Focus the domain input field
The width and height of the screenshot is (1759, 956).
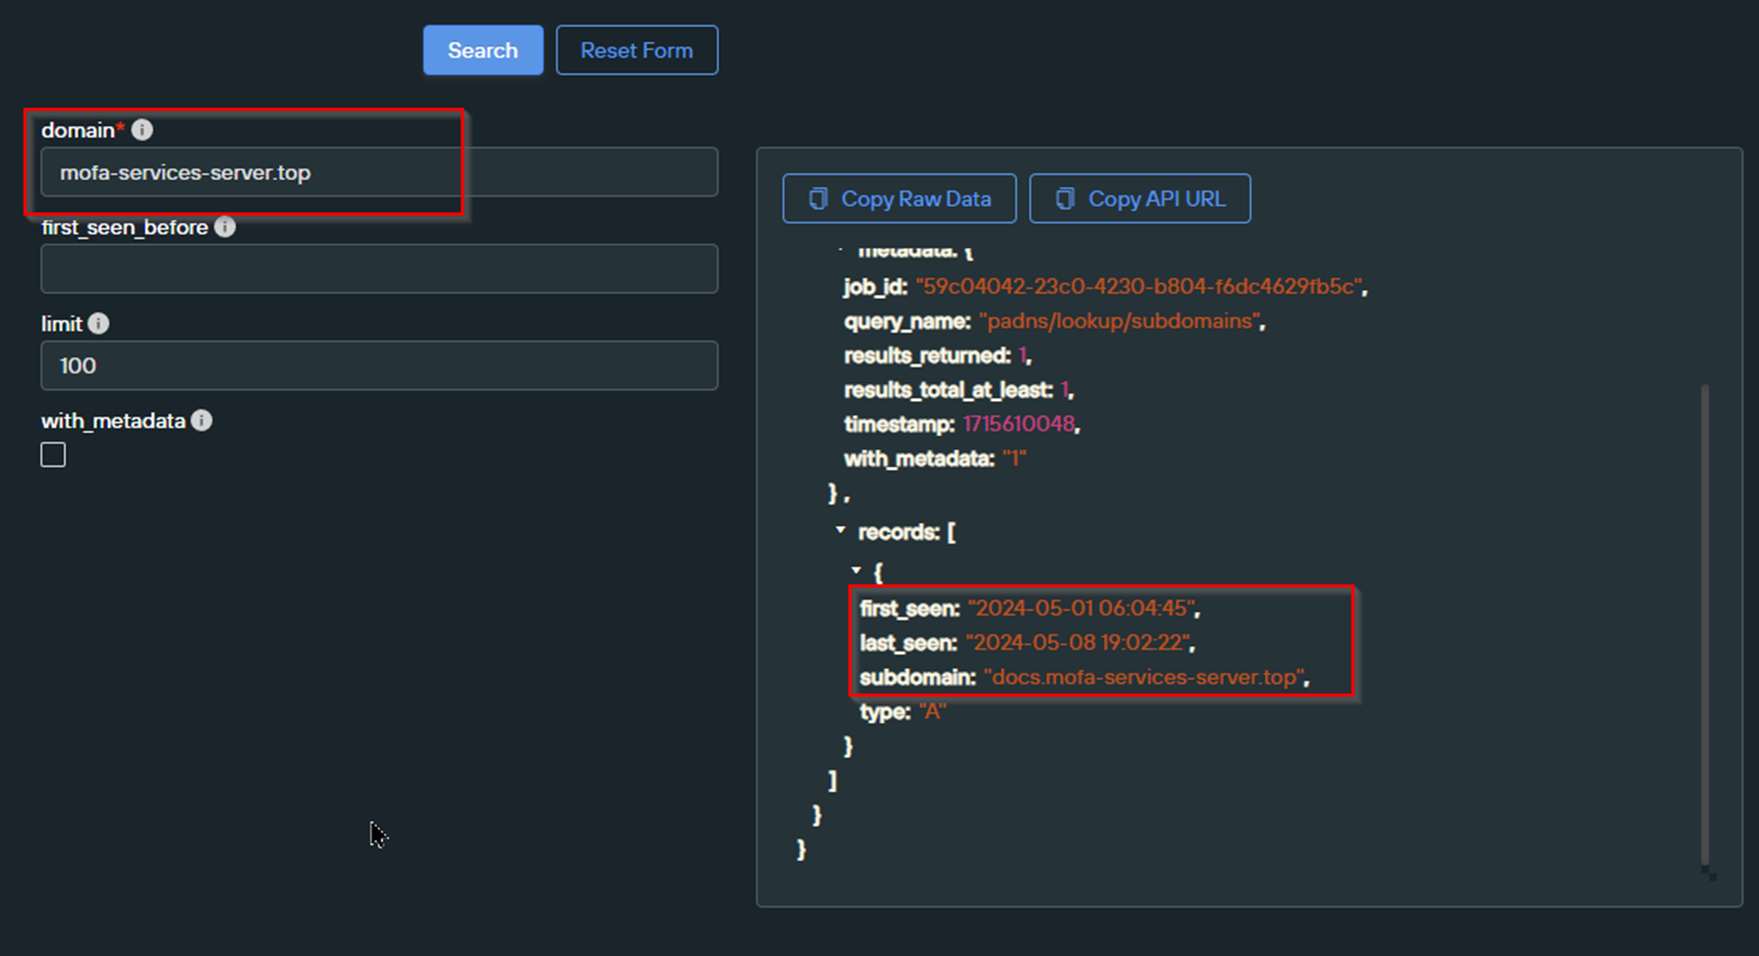tap(379, 172)
